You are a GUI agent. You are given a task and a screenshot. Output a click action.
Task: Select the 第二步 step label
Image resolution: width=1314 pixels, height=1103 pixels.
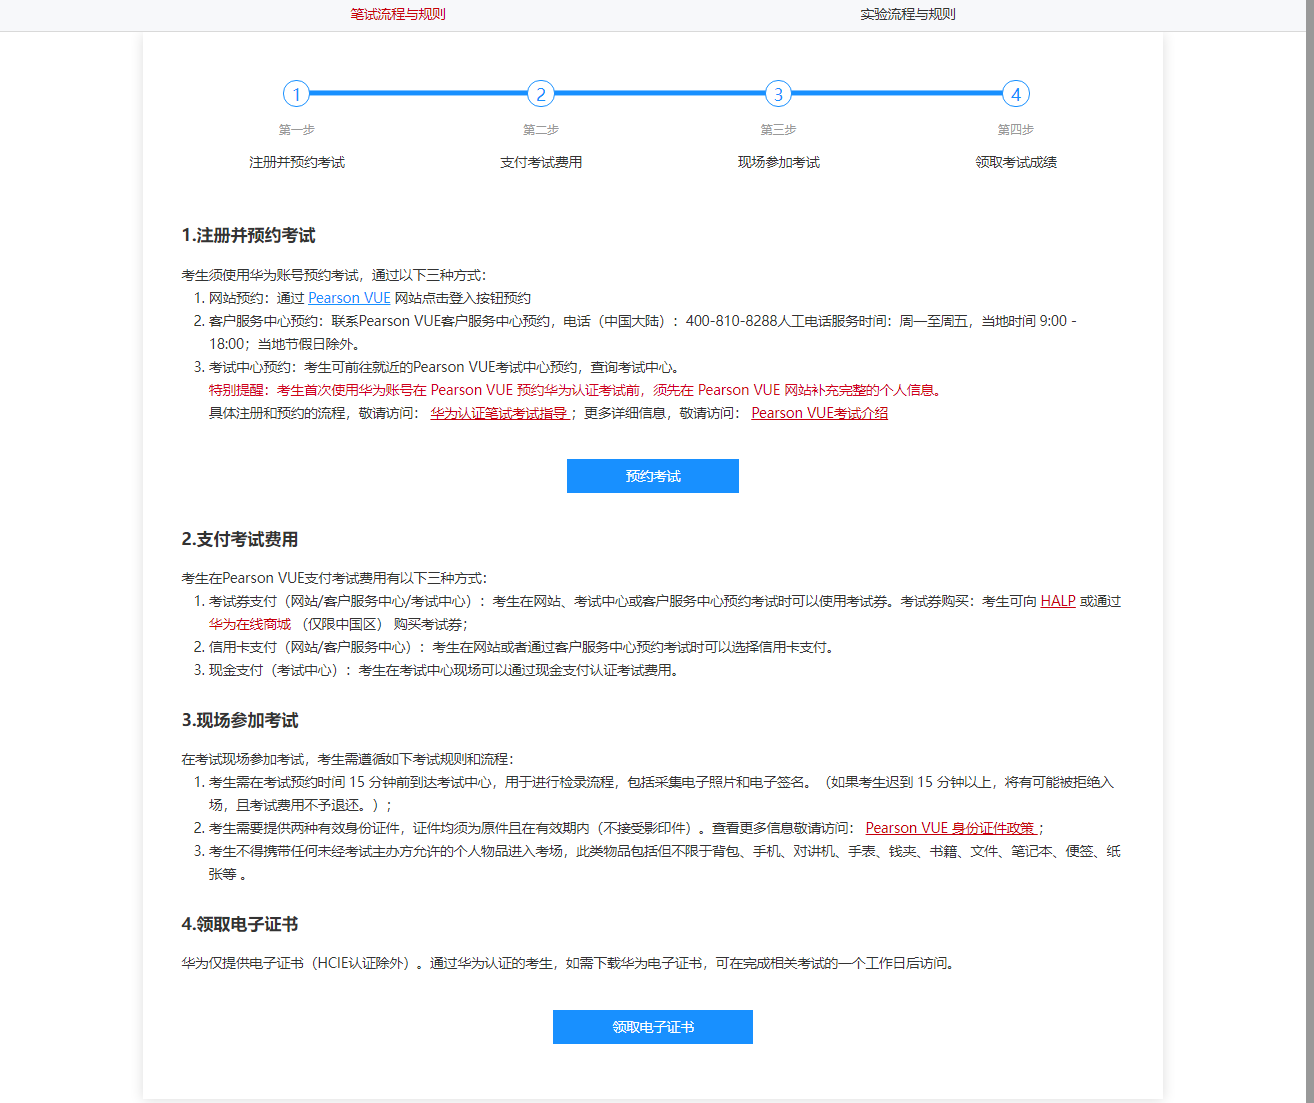540,129
